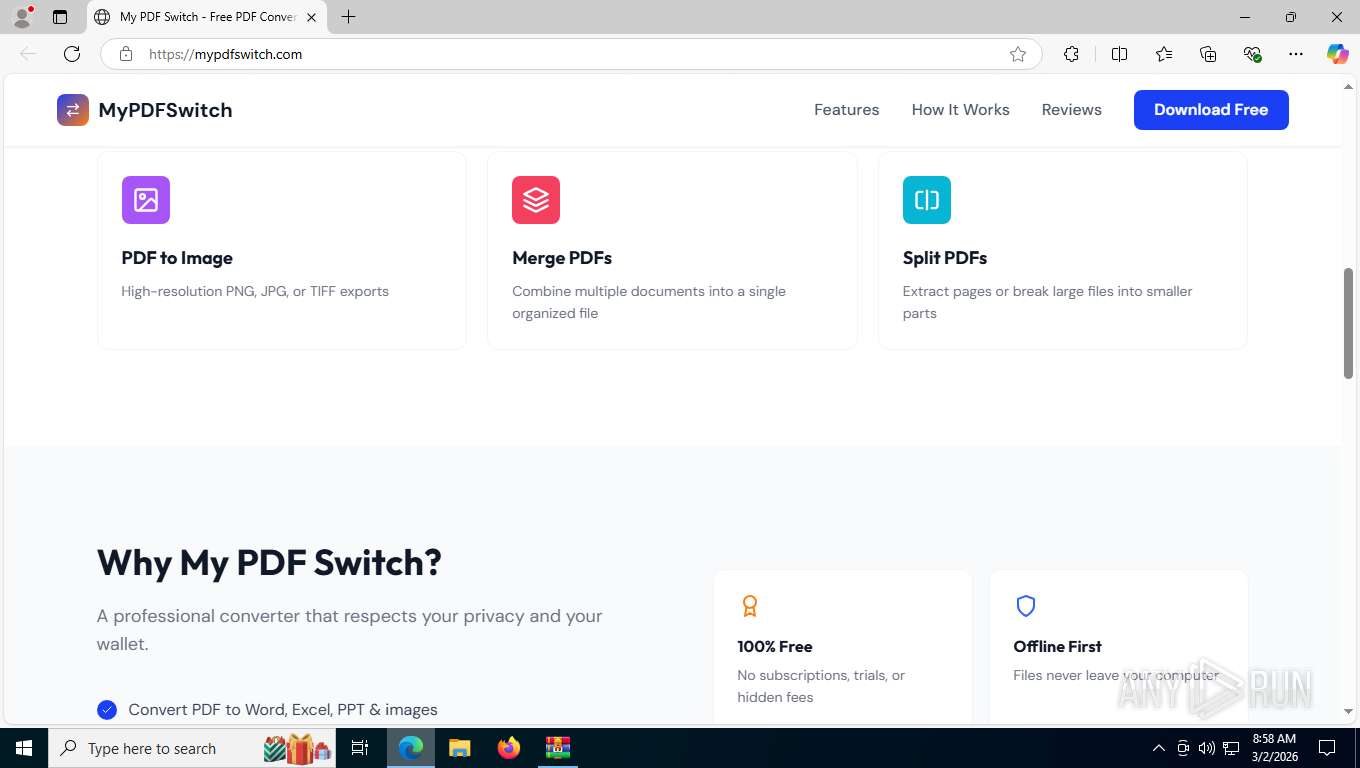1360x768 pixels.
Task: Click the address bar showing mypdfswitch.com
Action: pyautogui.click(x=570, y=54)
